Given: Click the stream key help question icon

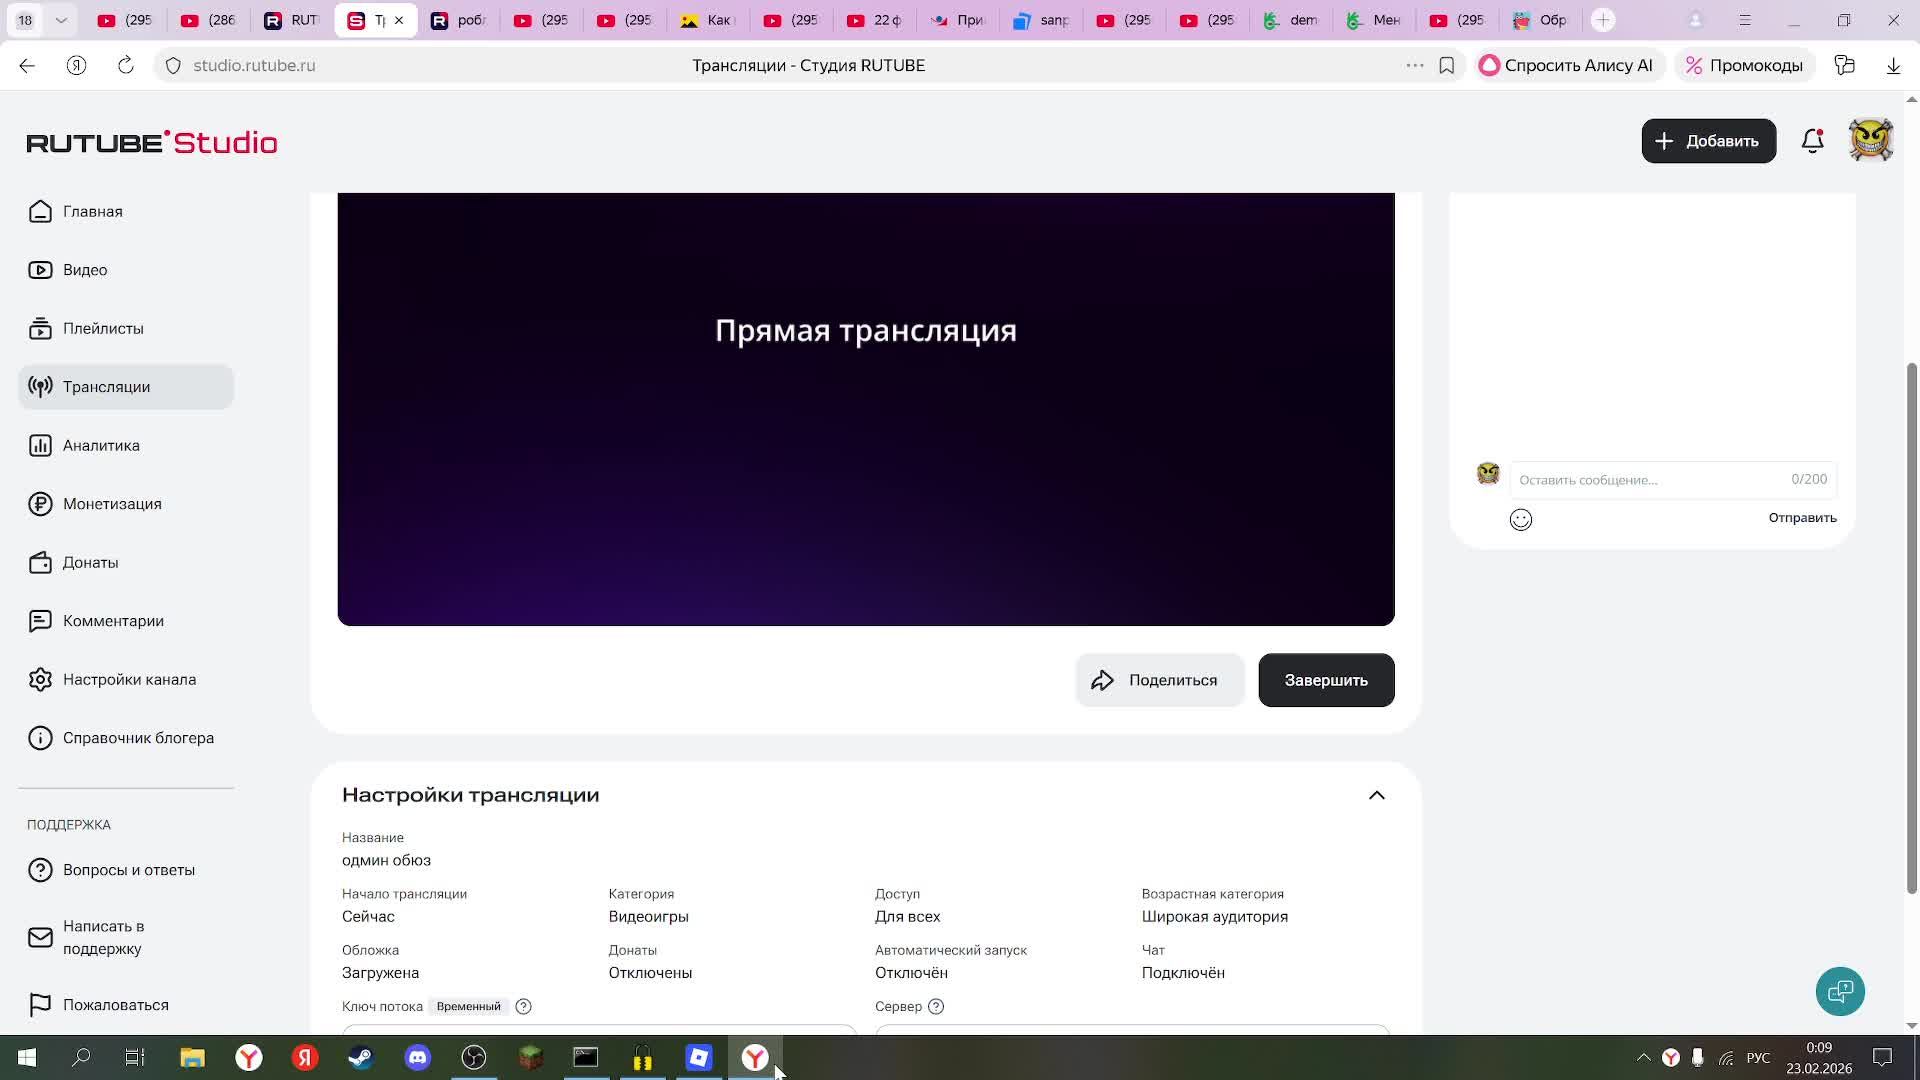Looking at the screenshot, I should (523, 1006).
